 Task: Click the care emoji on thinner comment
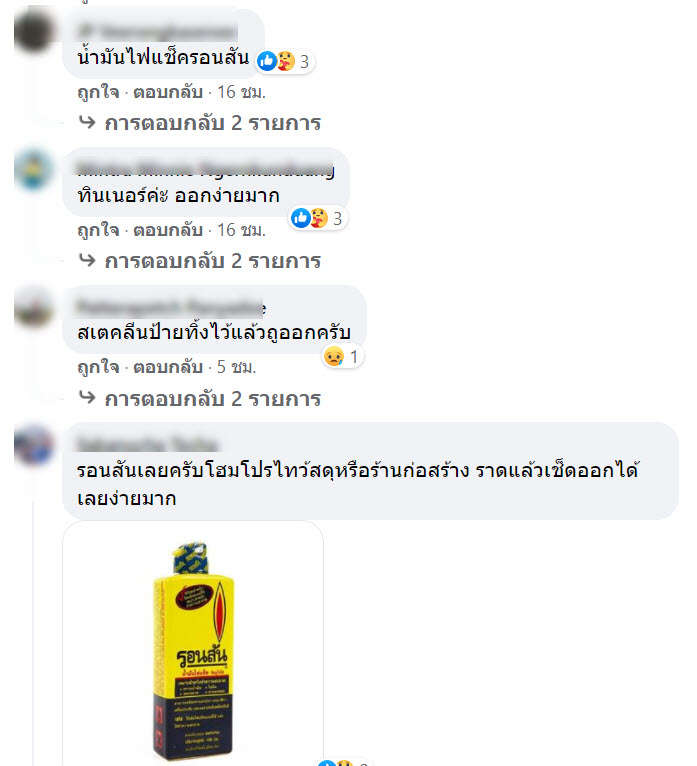pyautogui.click(x=319, y=218)
